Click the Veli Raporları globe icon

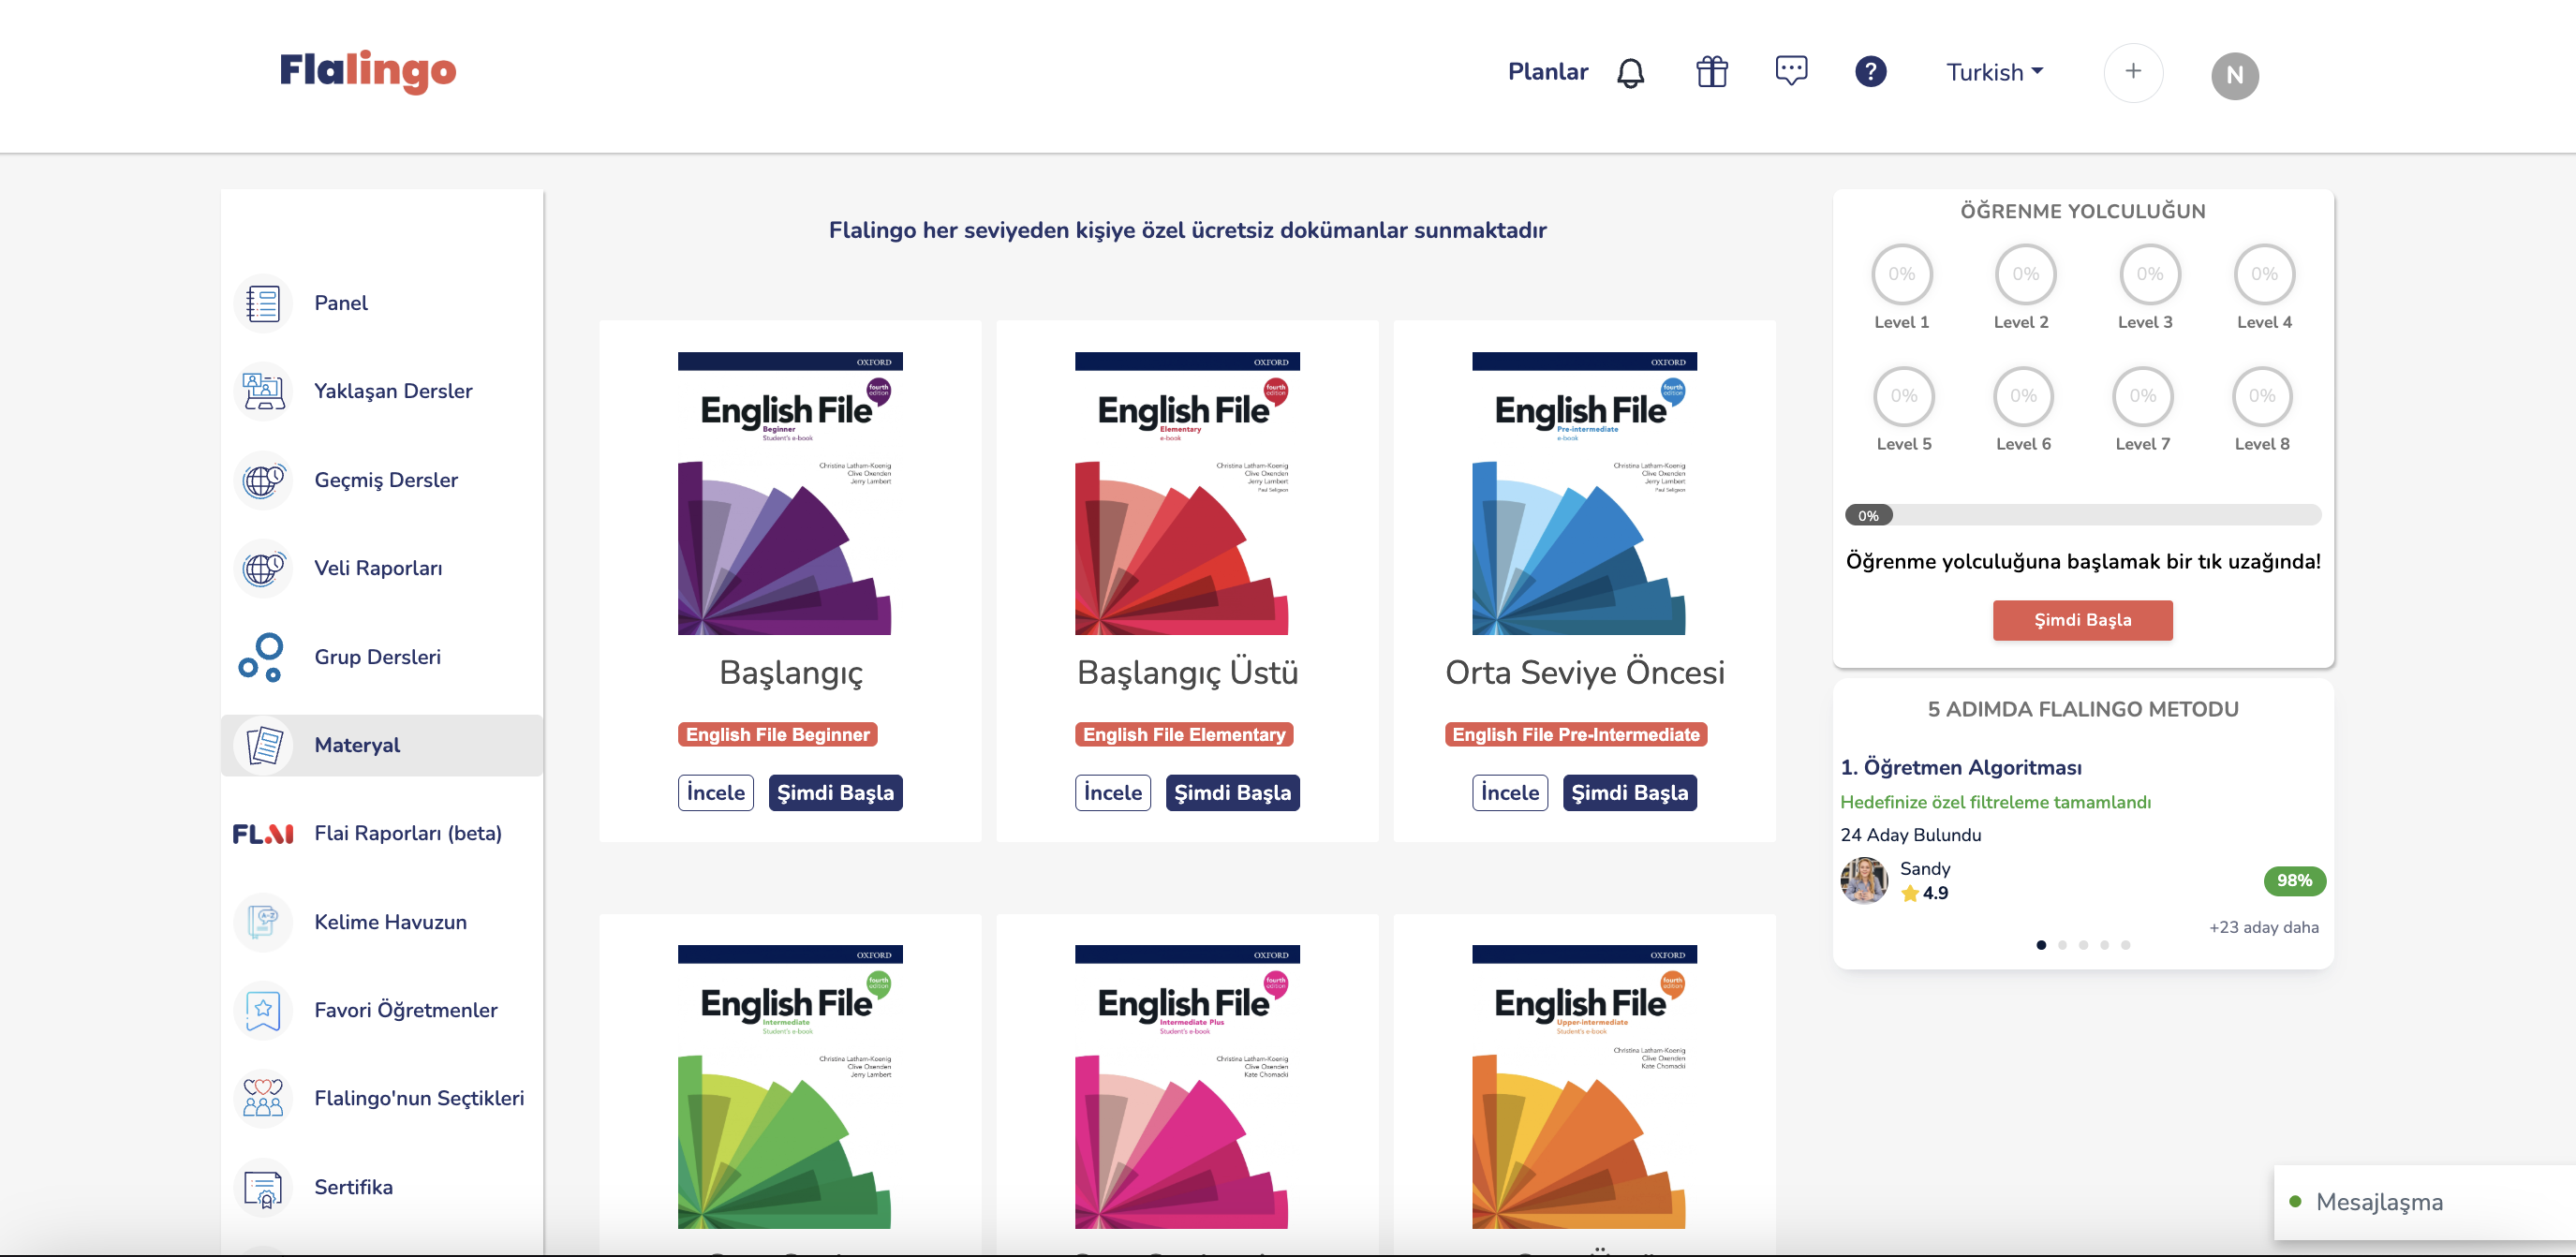click(x=263, y=568)
